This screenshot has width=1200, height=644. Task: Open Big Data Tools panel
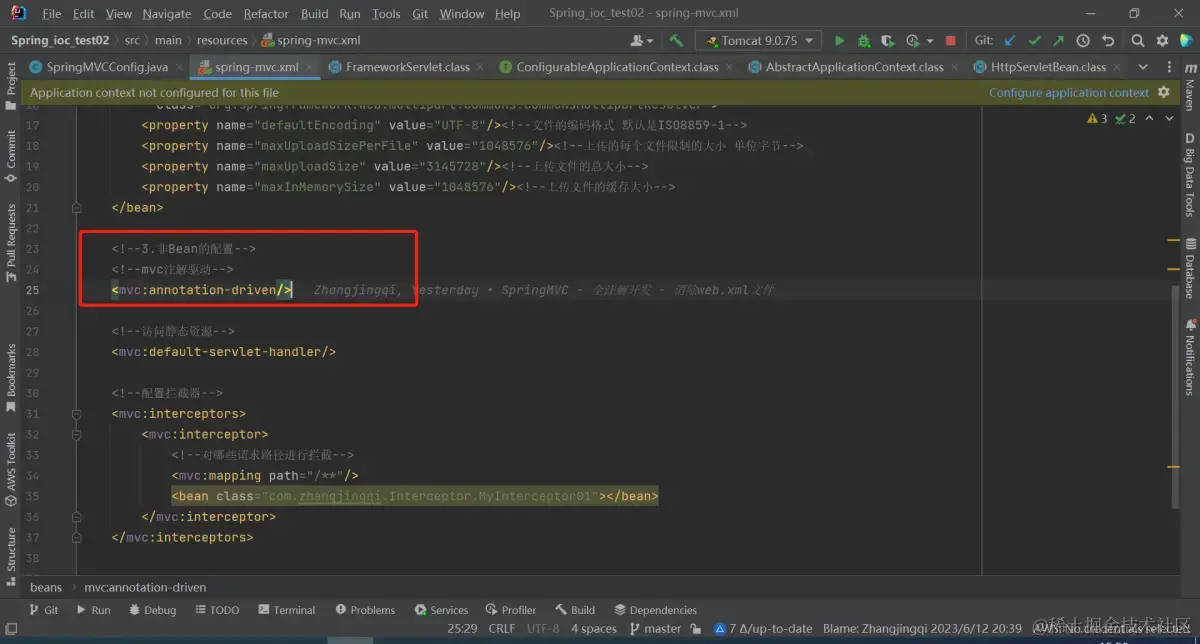(x=1189, y=175)
